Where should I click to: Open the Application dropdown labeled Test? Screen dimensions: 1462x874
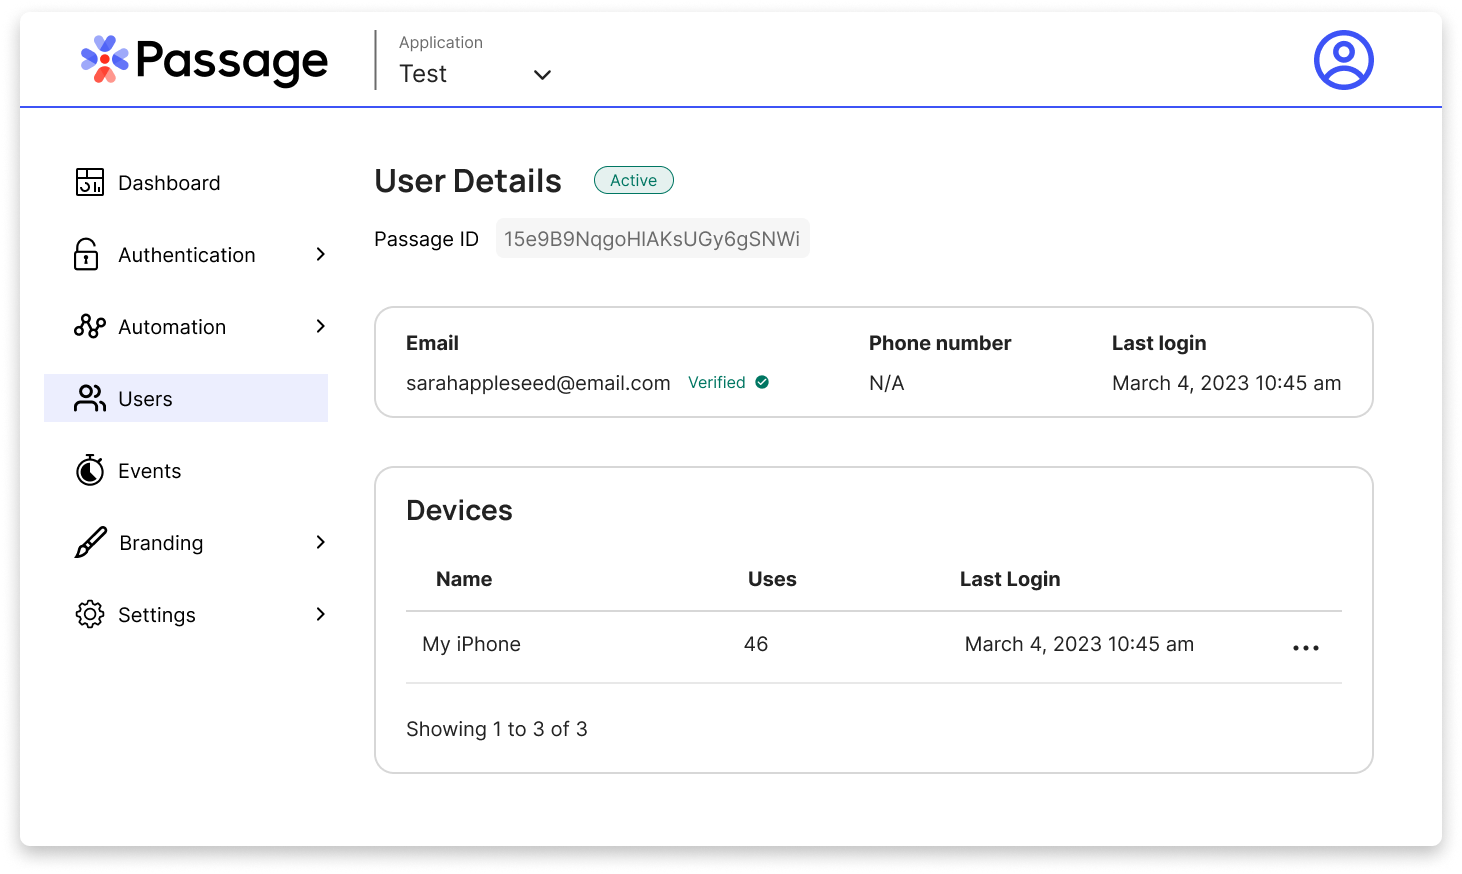pos(477,73)
